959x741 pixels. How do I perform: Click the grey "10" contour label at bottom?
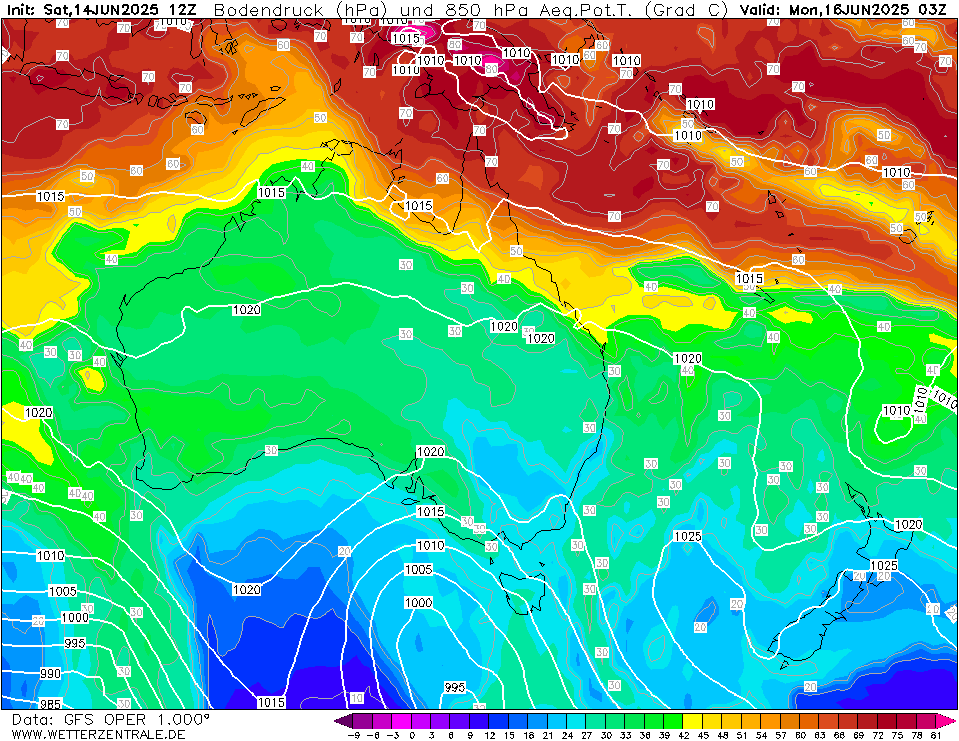tap(357, 698)
